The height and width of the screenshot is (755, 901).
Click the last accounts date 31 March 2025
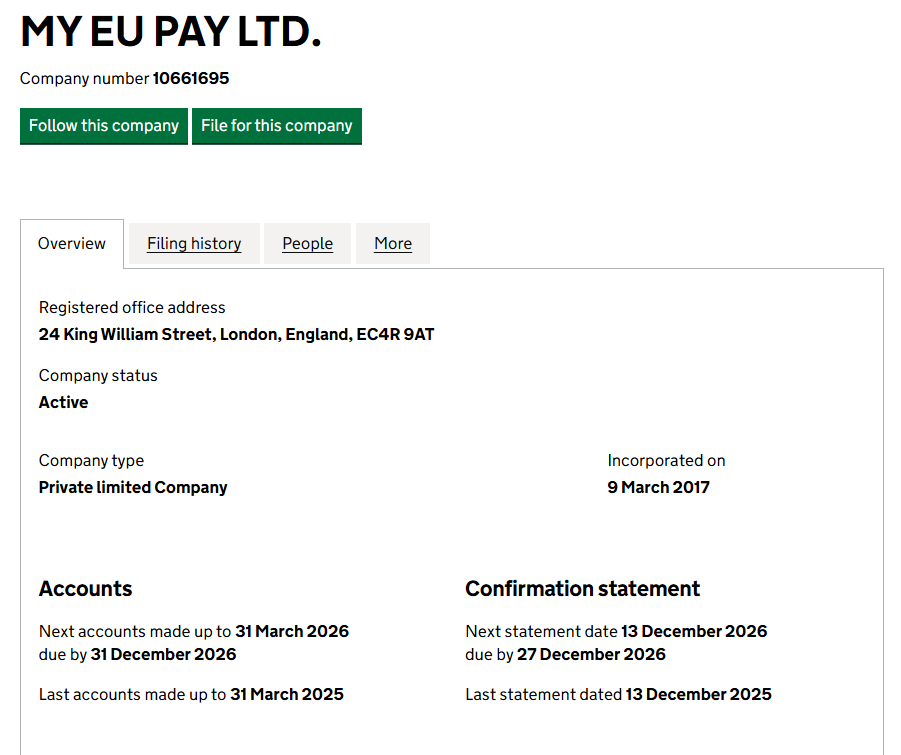[287, 694]
